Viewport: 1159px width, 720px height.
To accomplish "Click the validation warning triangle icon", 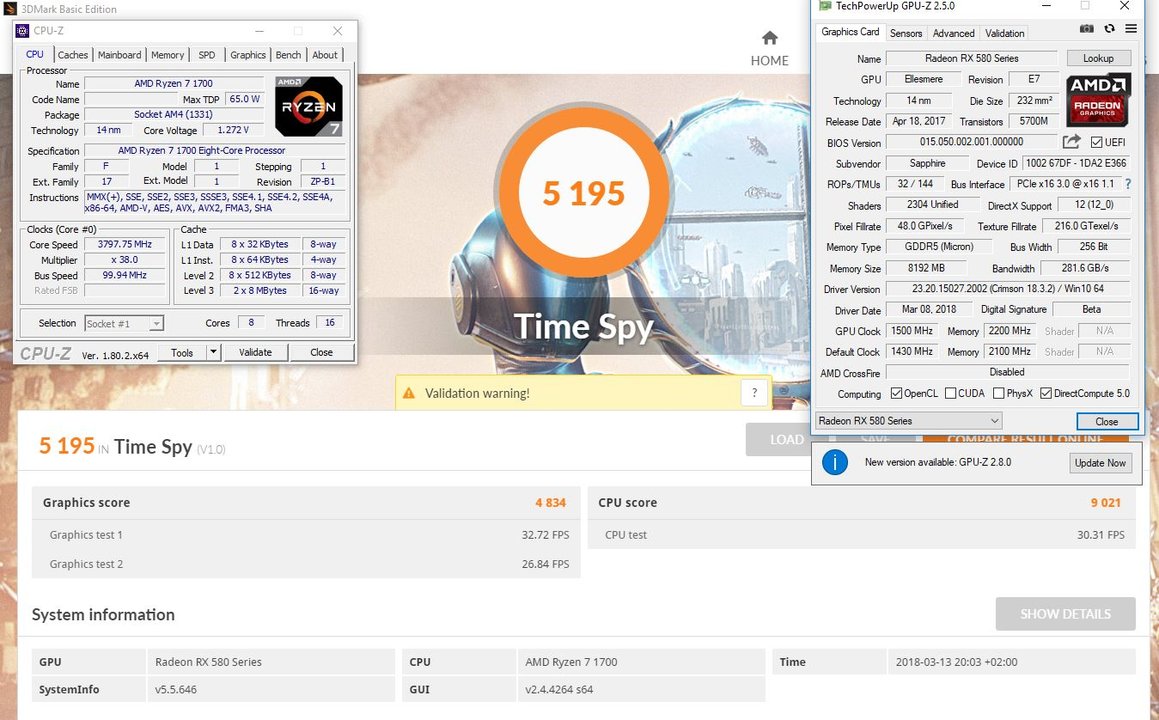I will coord(409,393).
